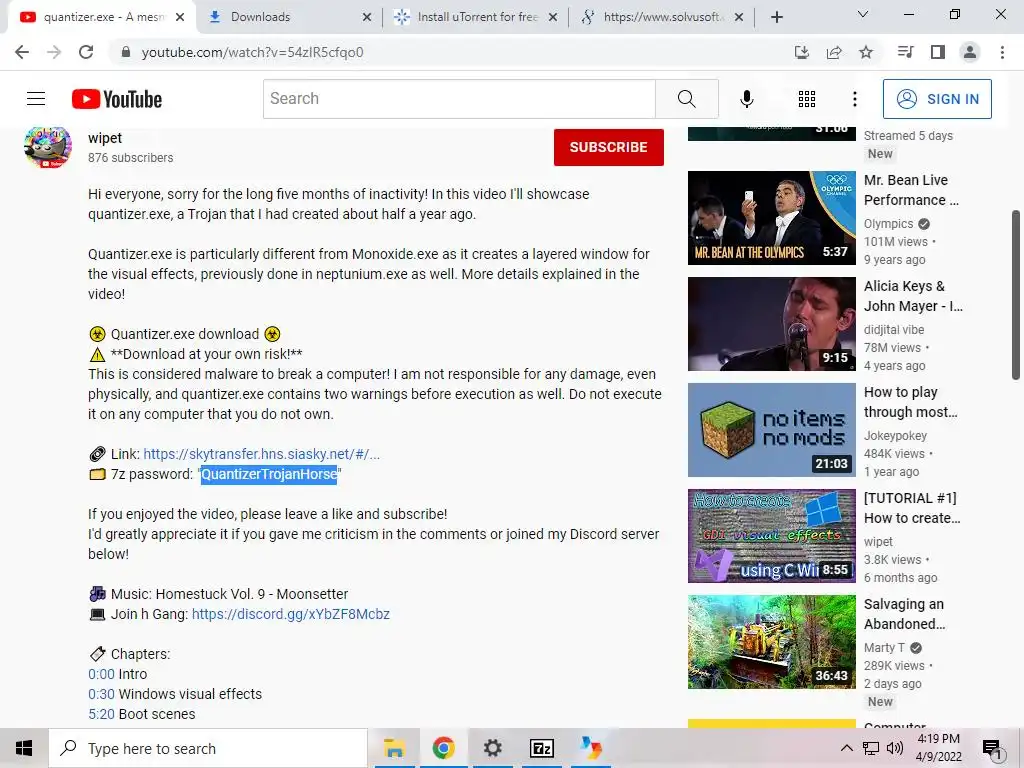This screenshot has width=1024, height=768.
Task: Open Alicia Keys & John Mayer thumbnail
Action: tap(771, 324)
